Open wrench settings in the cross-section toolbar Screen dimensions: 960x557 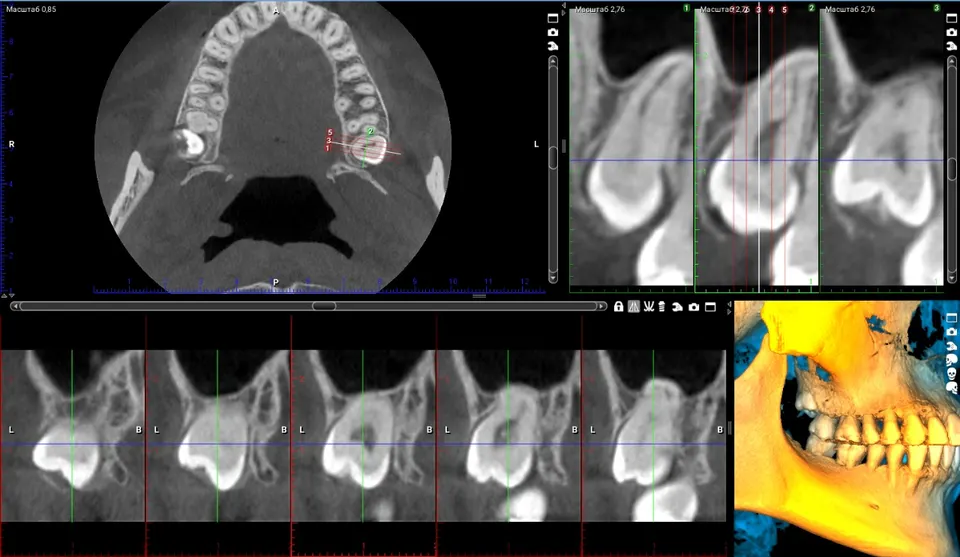[677, 307]
